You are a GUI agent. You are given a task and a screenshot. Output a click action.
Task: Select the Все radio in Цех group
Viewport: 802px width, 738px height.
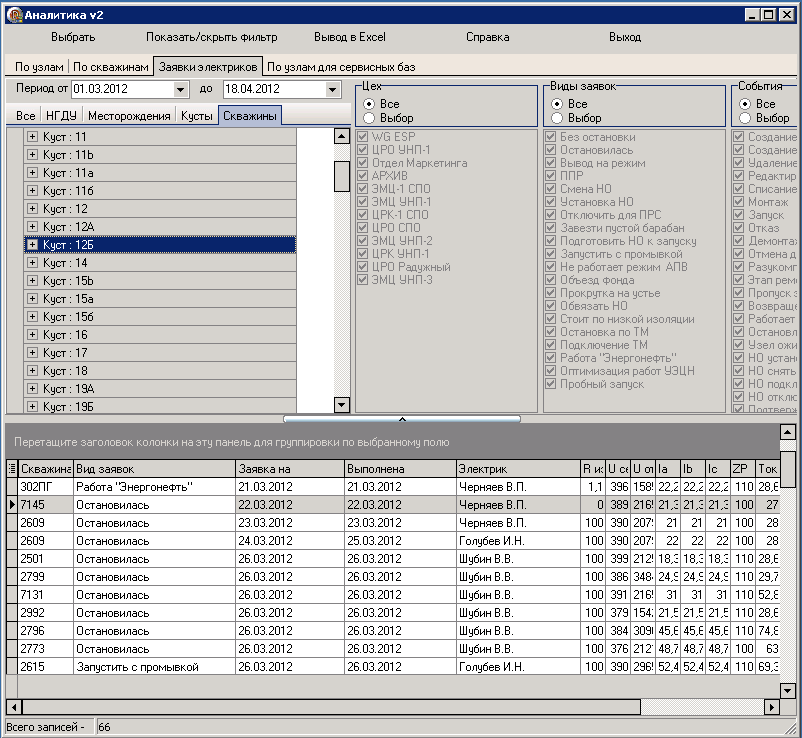click(x=369, y=104)
